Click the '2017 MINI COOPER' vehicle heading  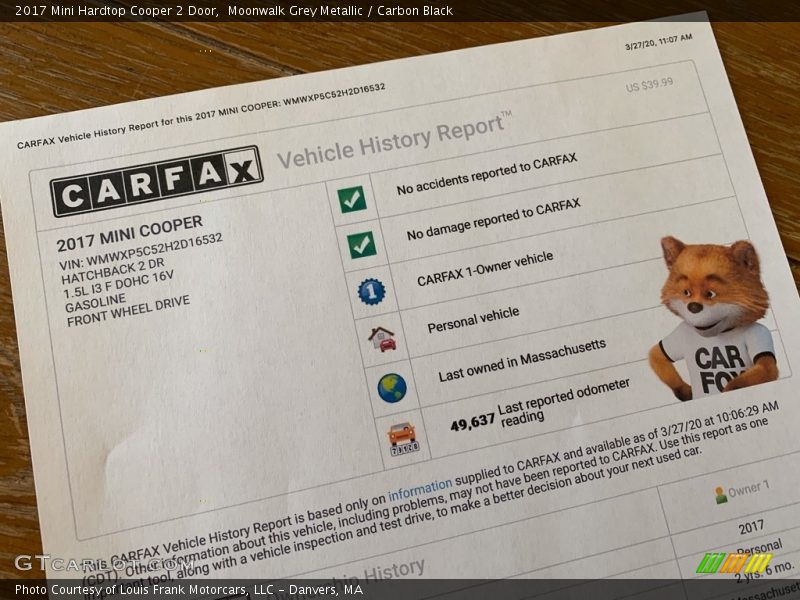129,232
